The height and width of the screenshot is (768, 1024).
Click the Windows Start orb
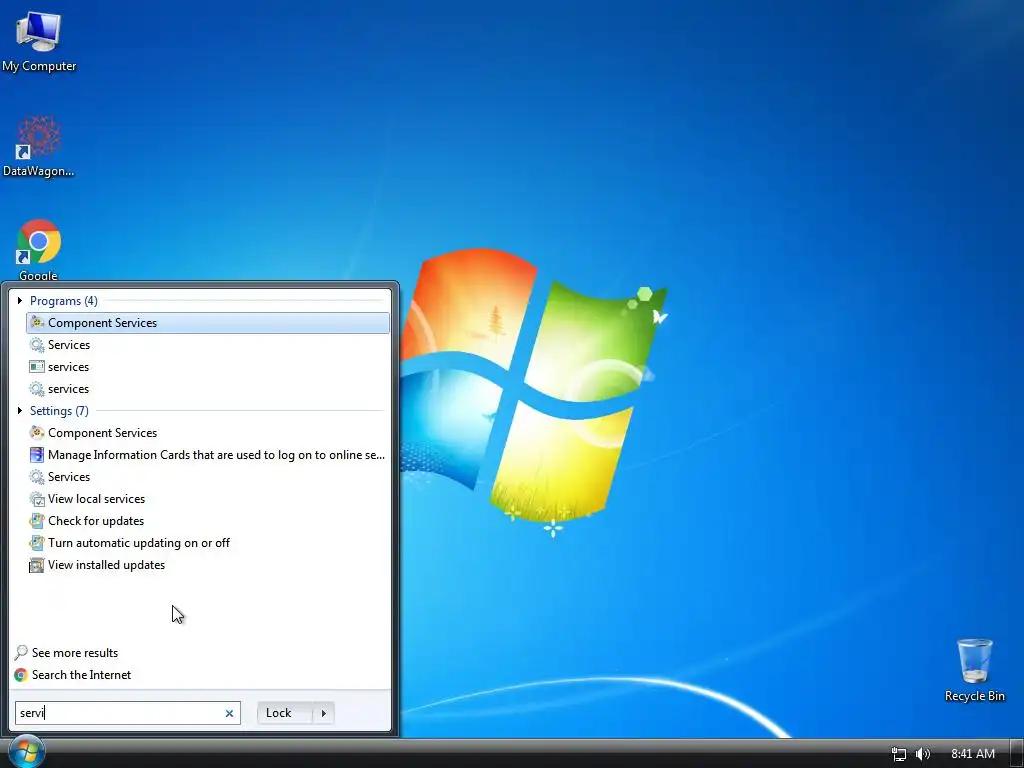click(26, 751)
